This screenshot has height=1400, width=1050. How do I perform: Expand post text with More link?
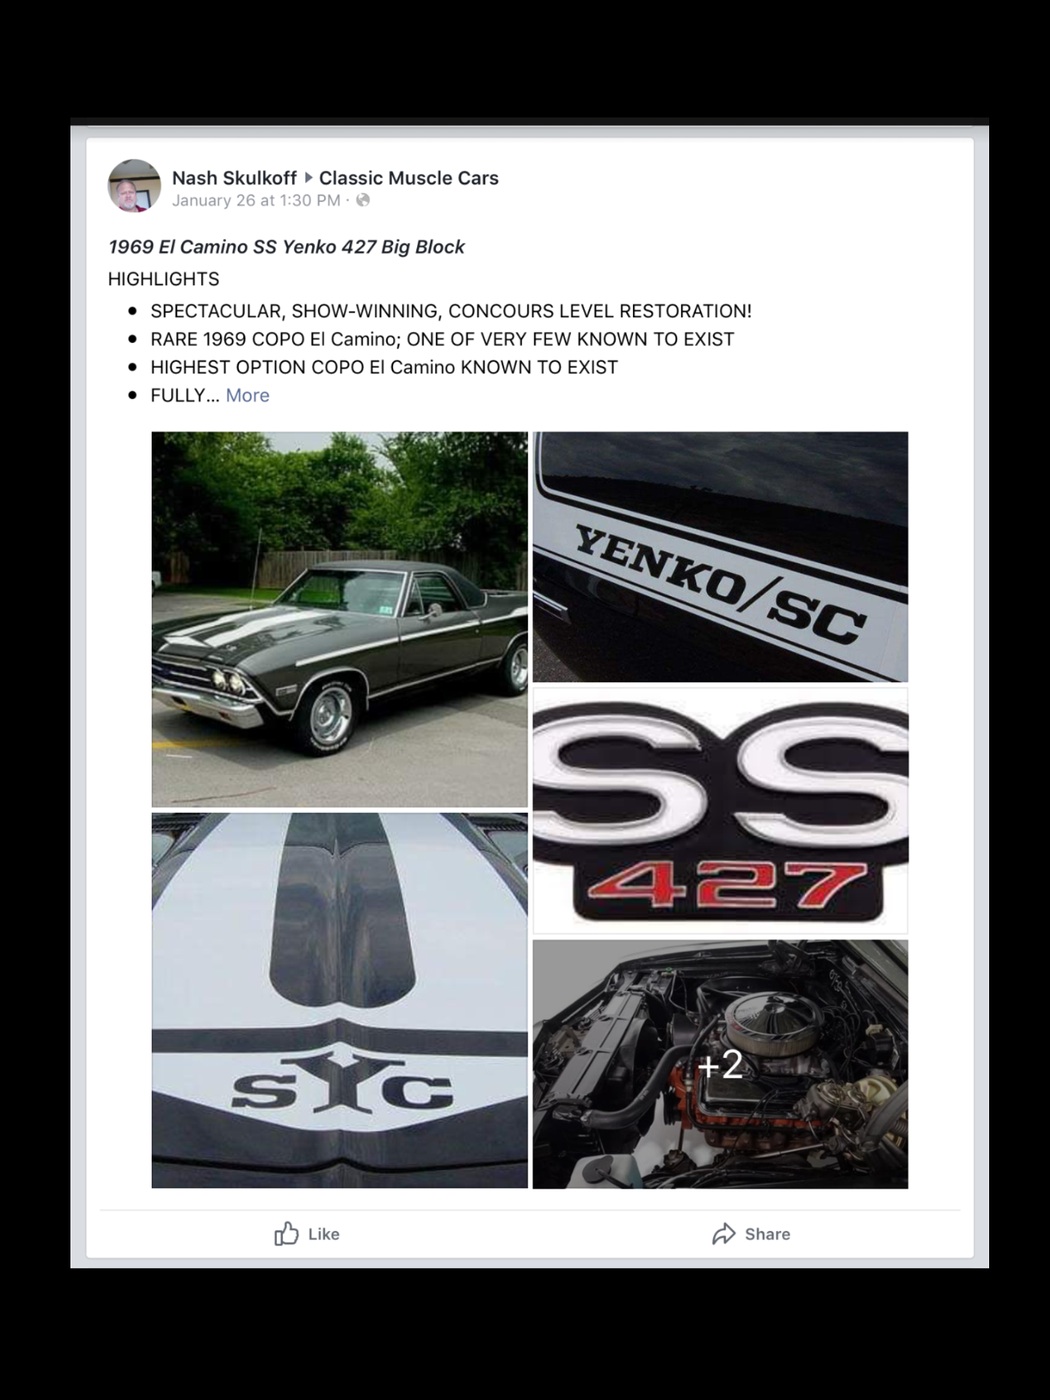pos(247,395)
